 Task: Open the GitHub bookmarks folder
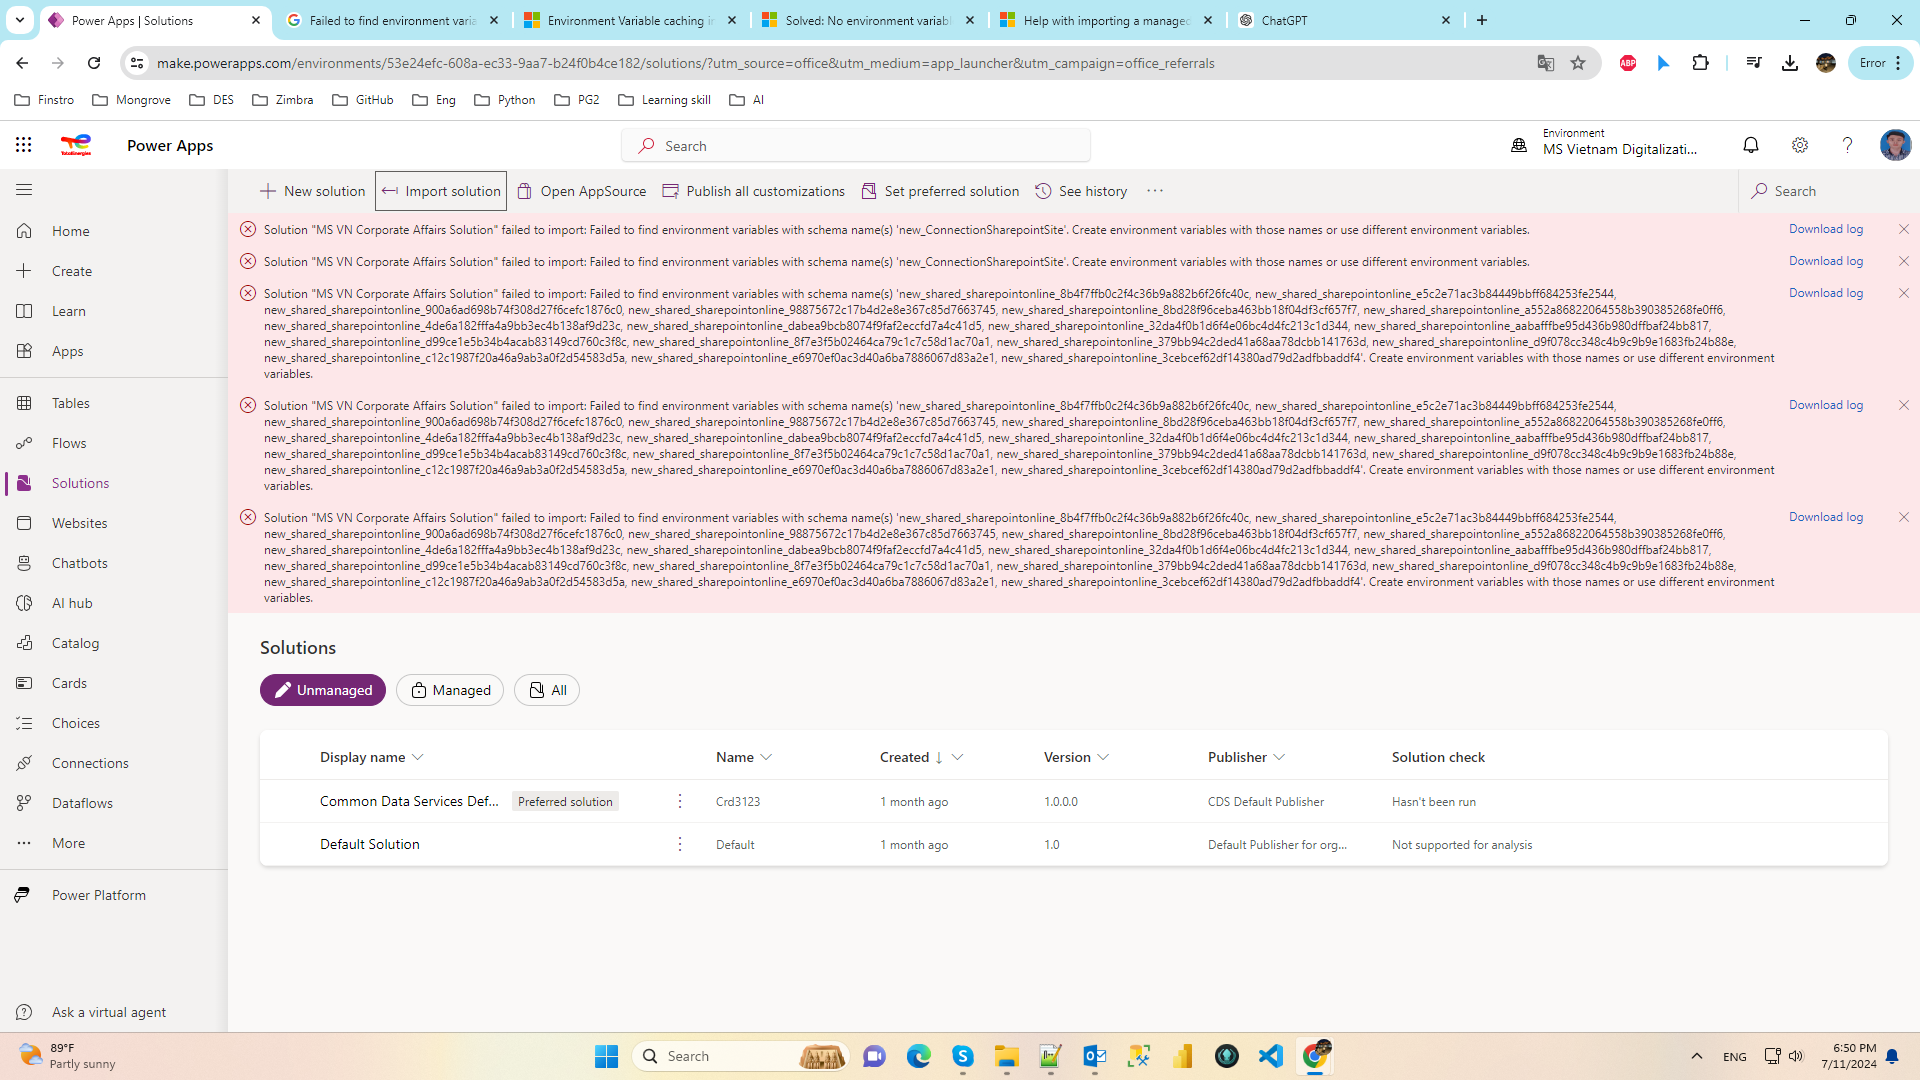pos(363,100)
